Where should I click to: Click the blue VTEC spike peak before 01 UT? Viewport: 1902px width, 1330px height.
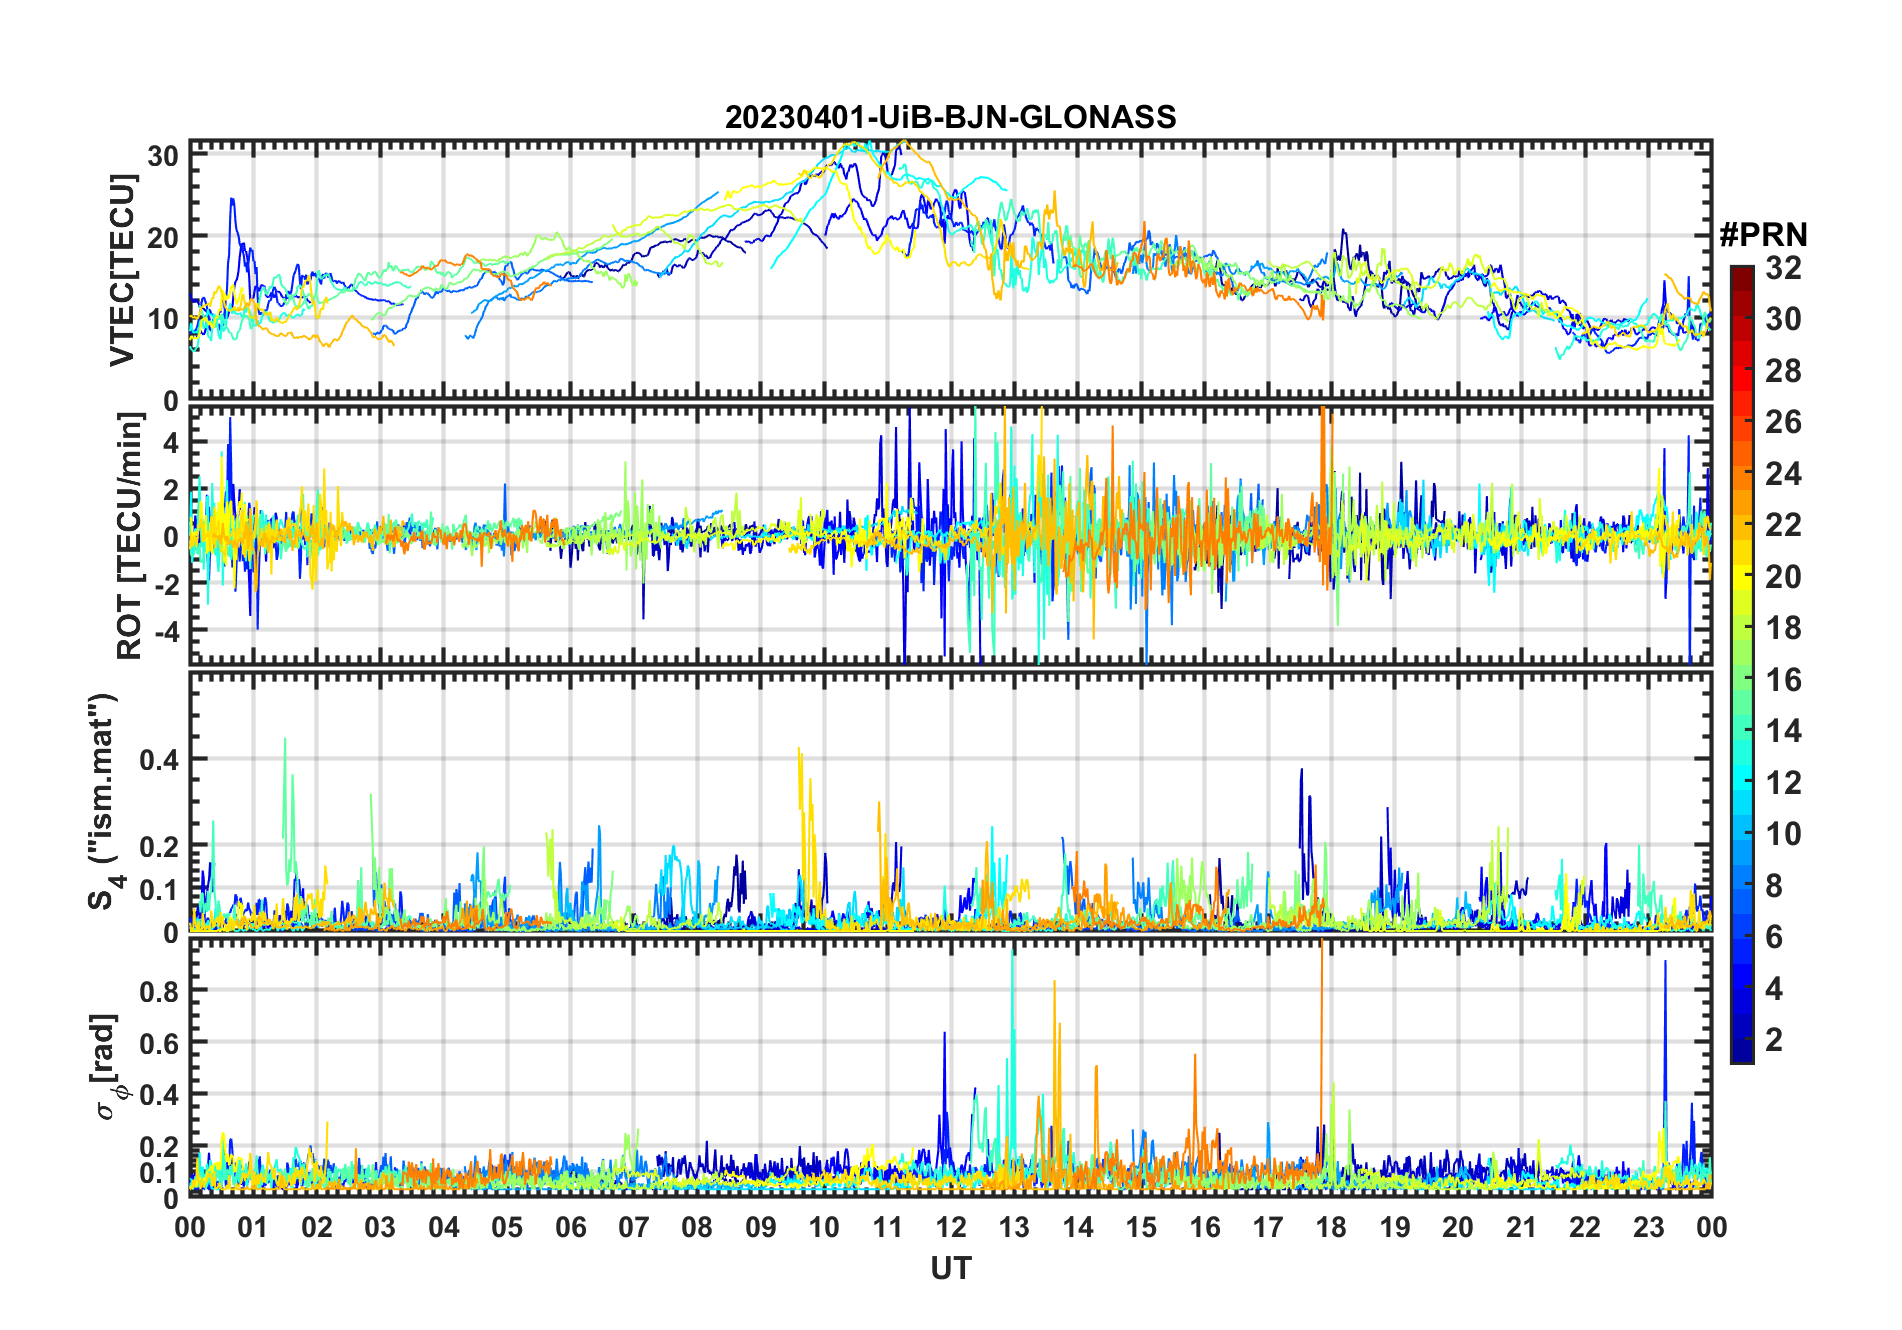(232, 199)
